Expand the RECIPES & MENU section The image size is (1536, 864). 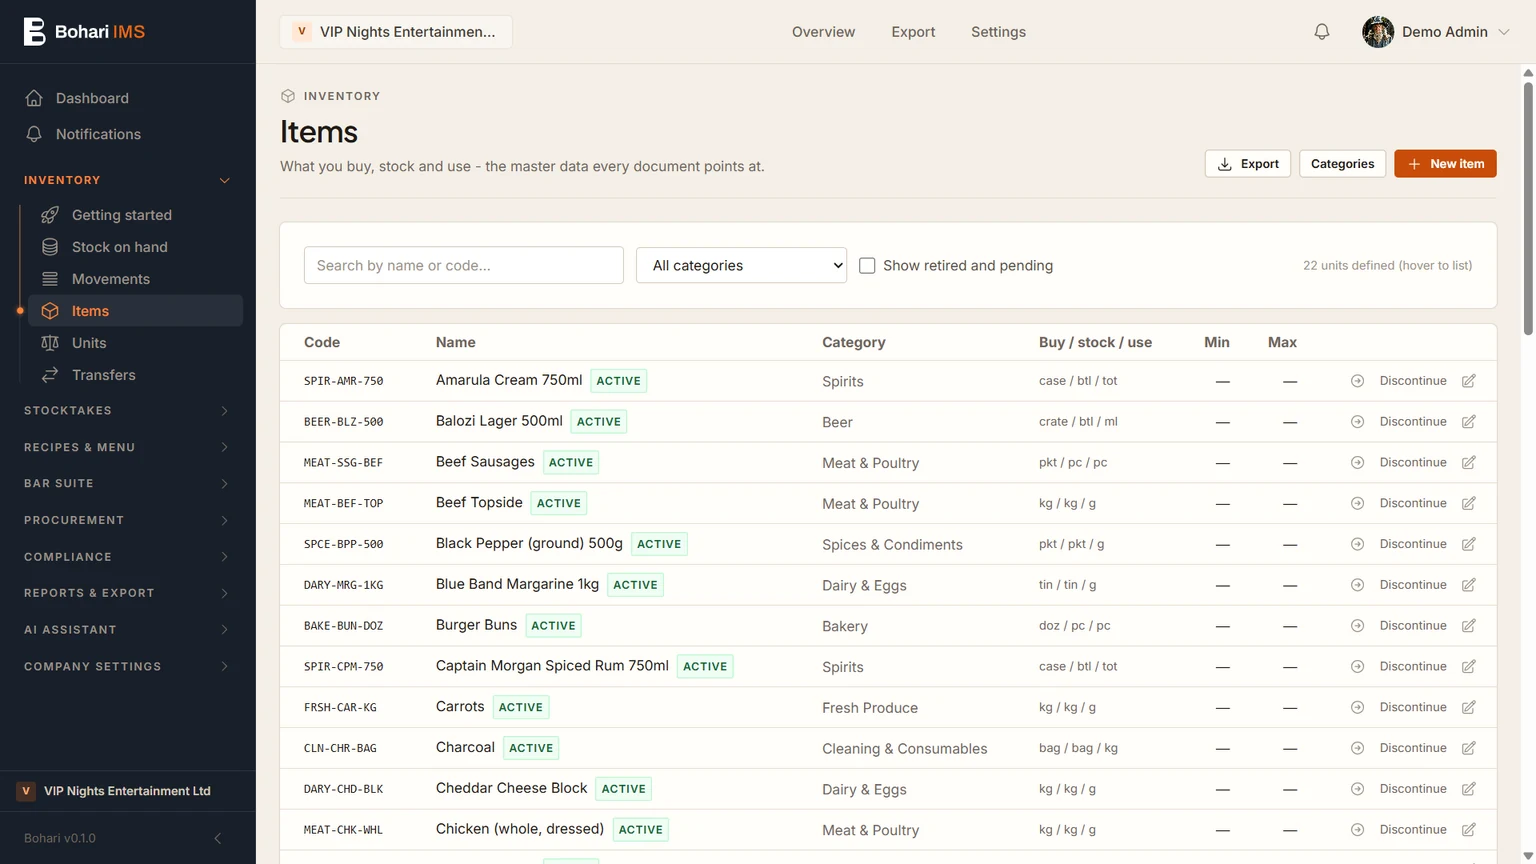(x=128, y=448)
